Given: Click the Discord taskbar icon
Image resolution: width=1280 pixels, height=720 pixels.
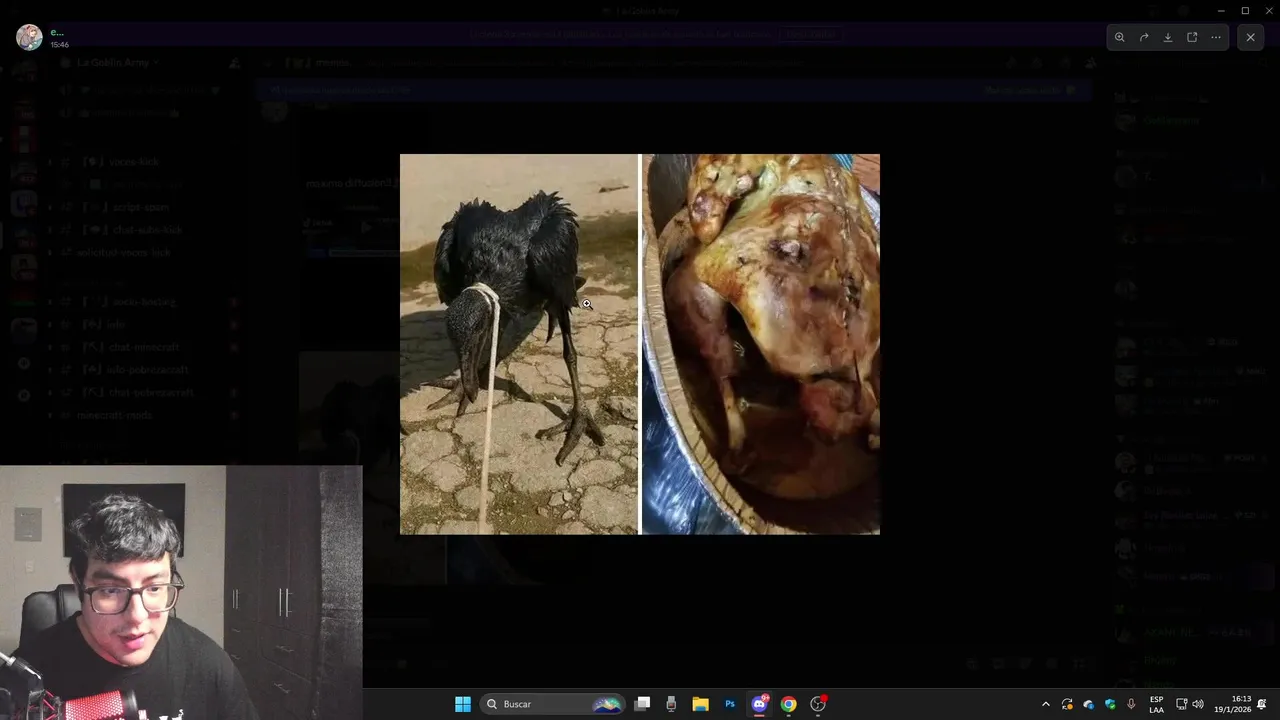Looking at the screenshot, I should click(759, 704).
